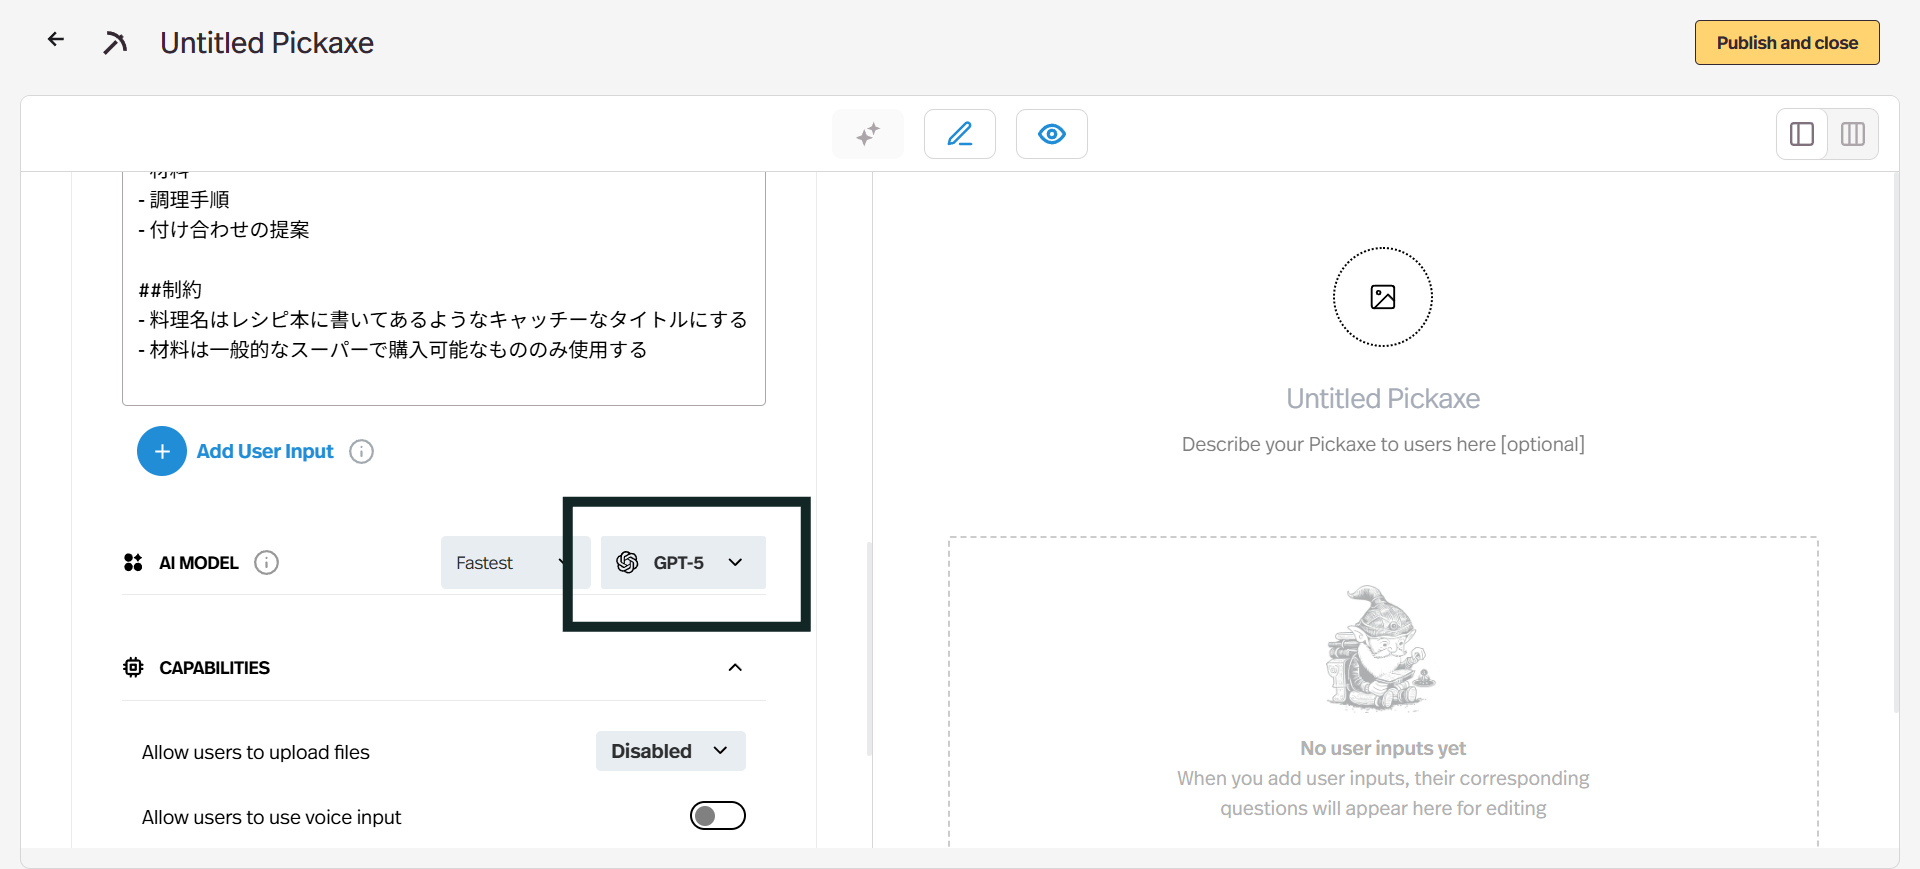This screenshot has width=1920, height=869.
Task: Select the split-column layout view
Action: click(1852, 134)
